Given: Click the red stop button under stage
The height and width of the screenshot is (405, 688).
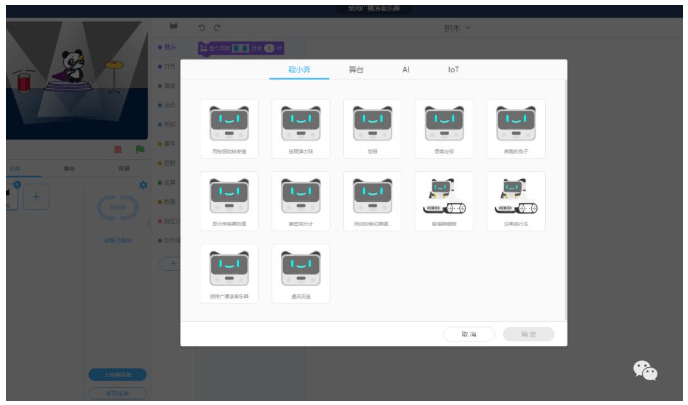Looking at the screenshot, I should pos(118,150).
